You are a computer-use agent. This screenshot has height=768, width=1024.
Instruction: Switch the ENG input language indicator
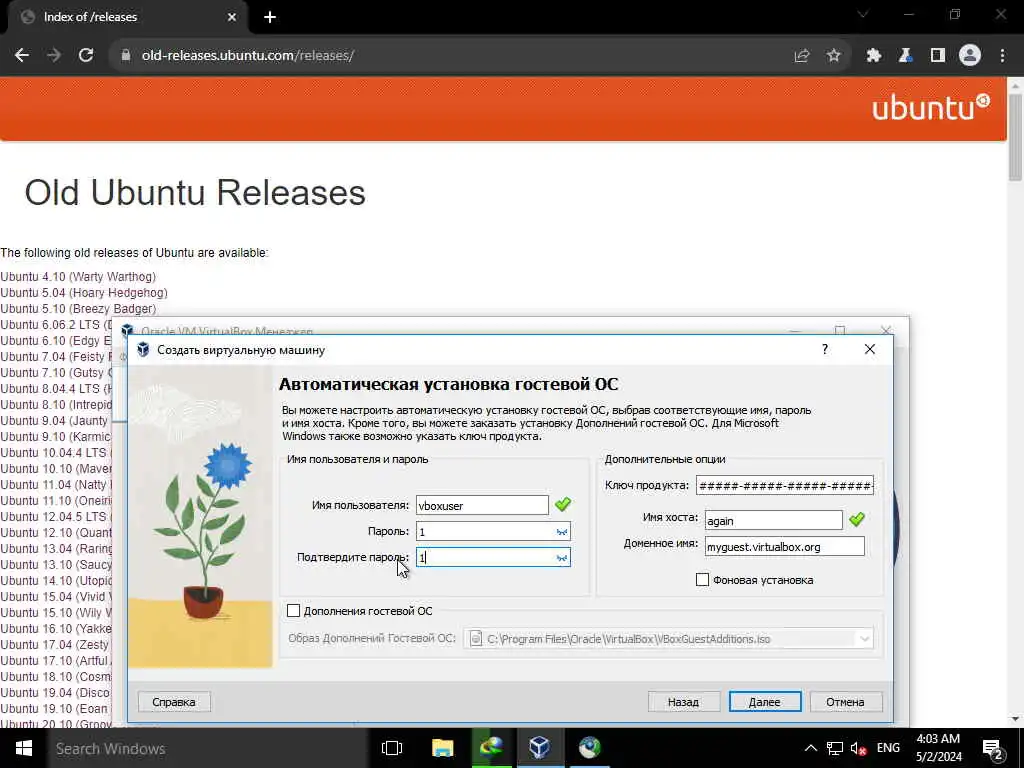click(x=888, y=748)
